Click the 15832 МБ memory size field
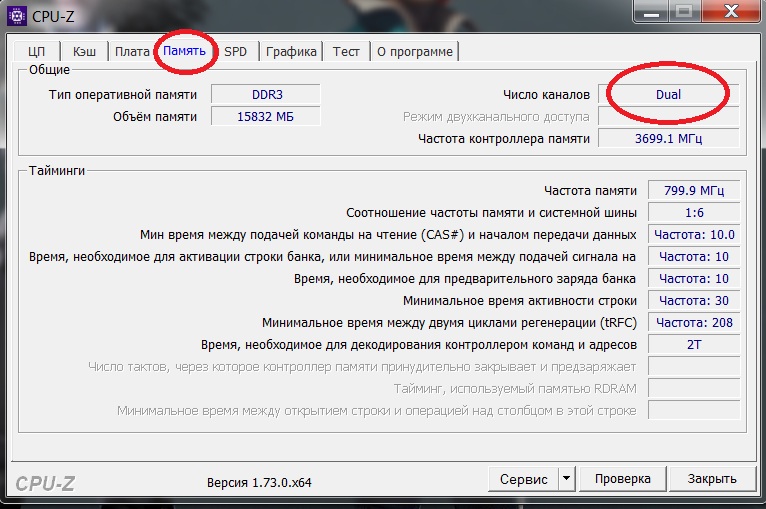Viewport: 766px width, 509px height. (x=266, y=116)
